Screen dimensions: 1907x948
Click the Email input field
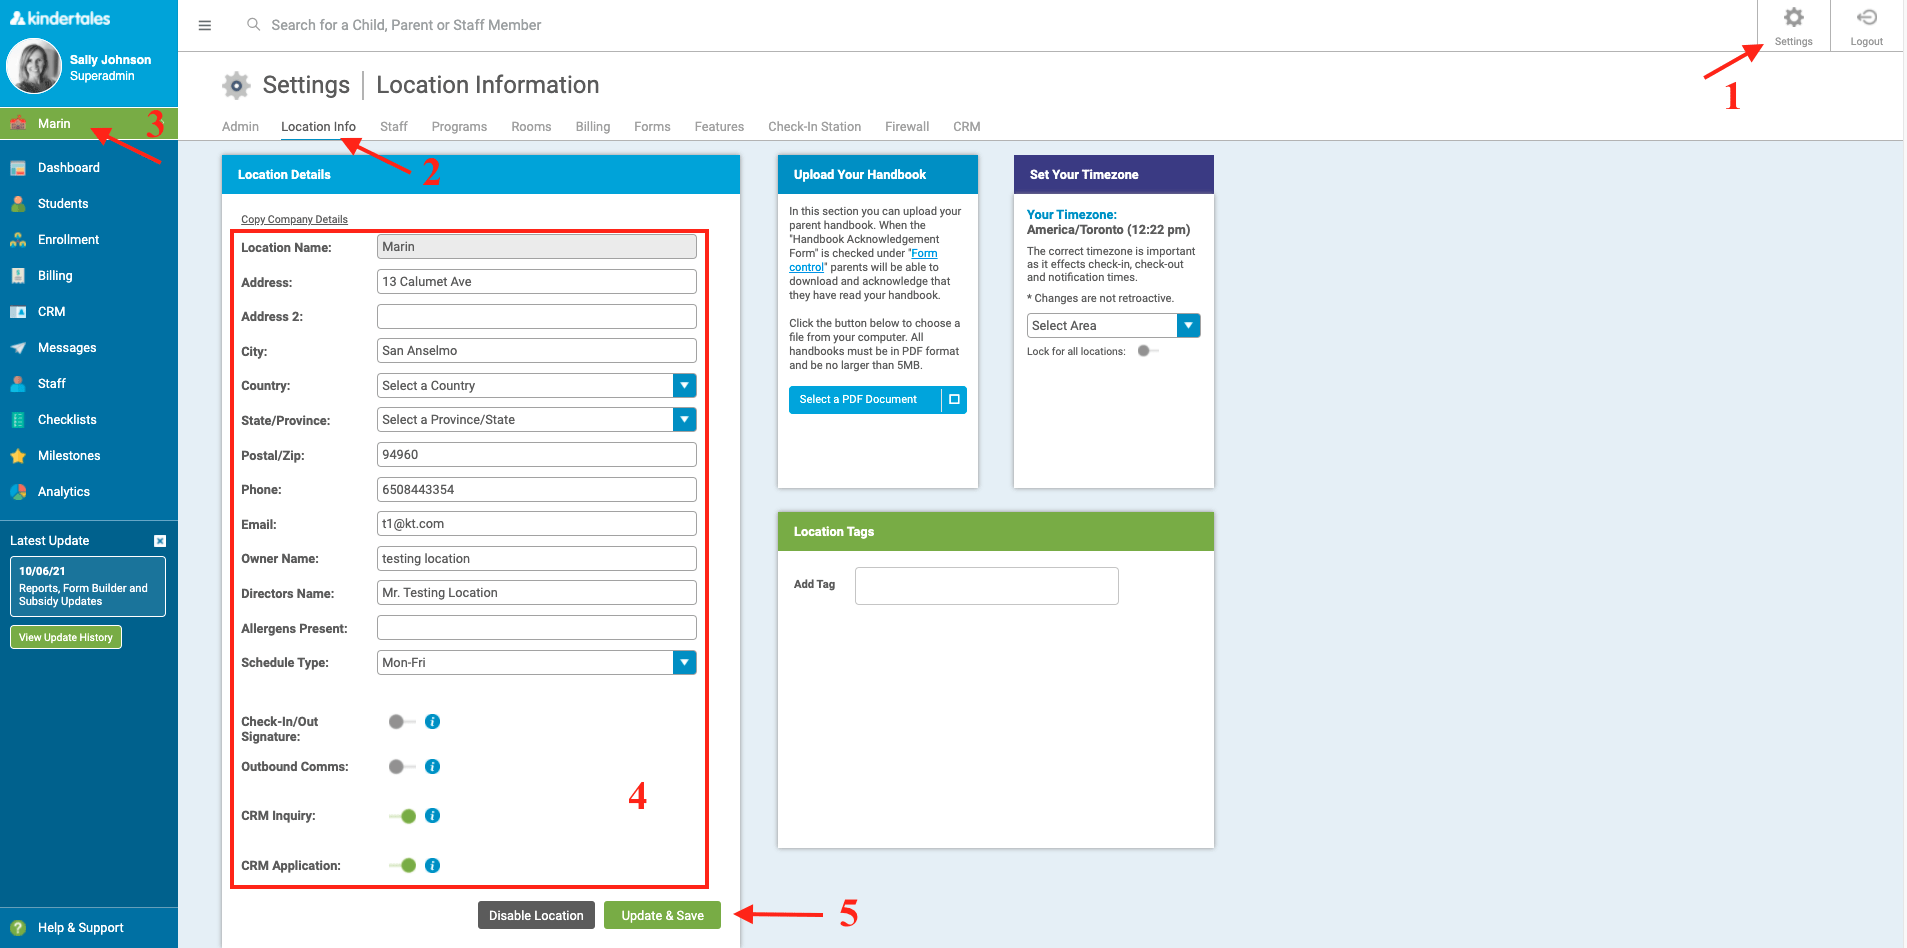coord(537,524)
